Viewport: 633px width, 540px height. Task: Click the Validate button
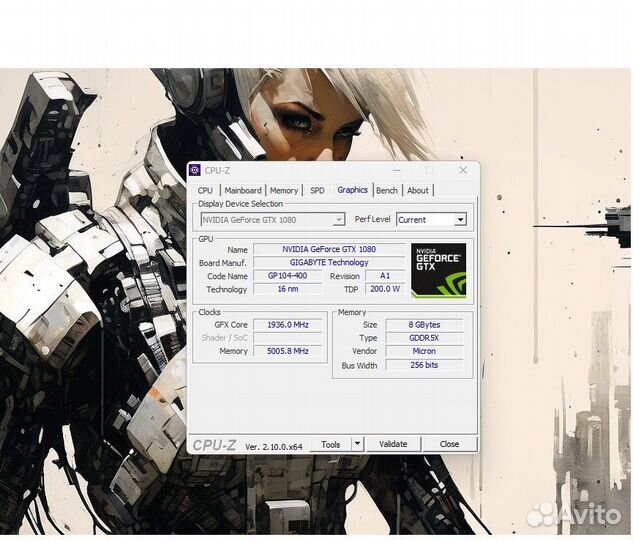pos(393,444)
